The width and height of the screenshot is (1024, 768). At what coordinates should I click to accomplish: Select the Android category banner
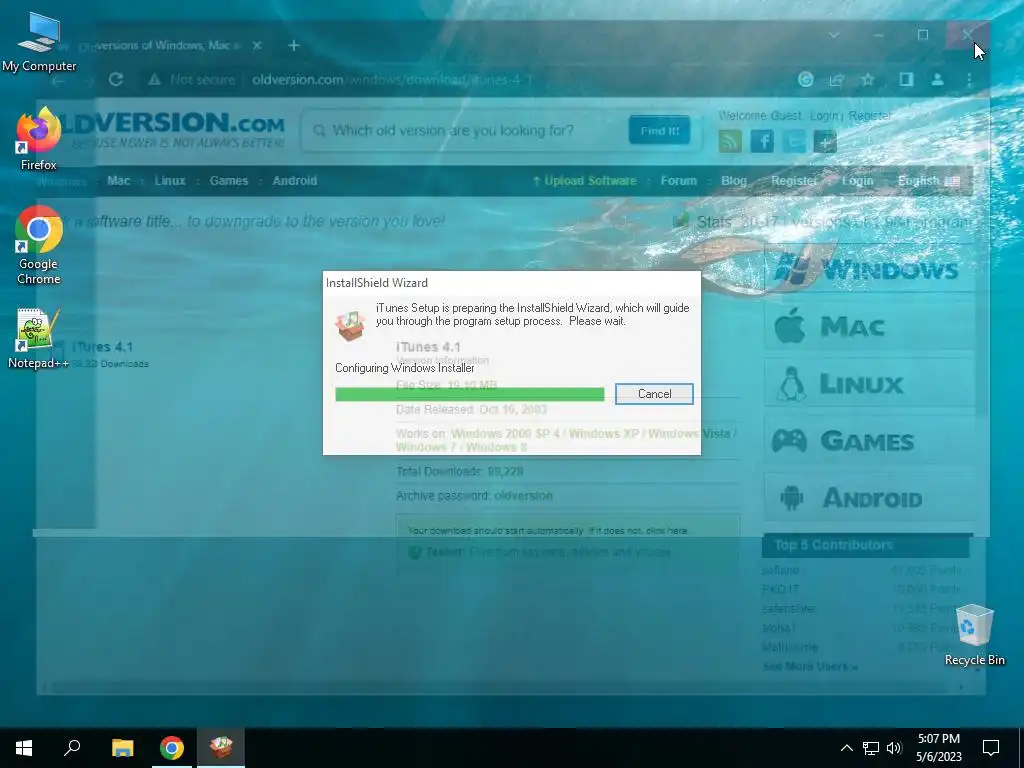coord(869,498)
